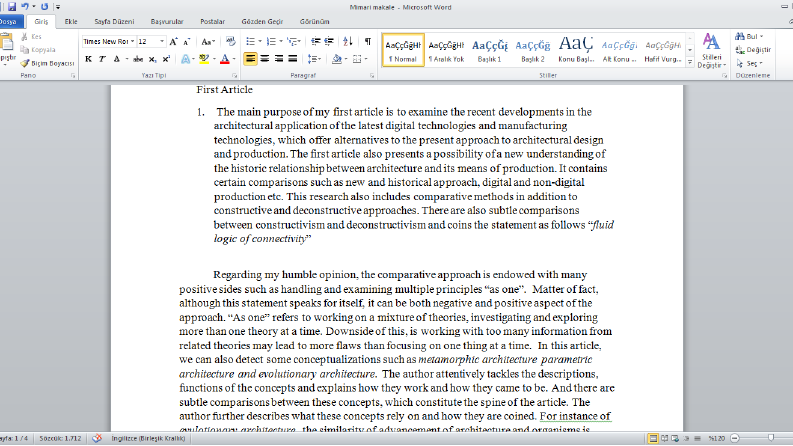The height and width of the screenshot is (446, 793).
Task: Activate Biçim Boyacısı format painter
Action: 47,63
